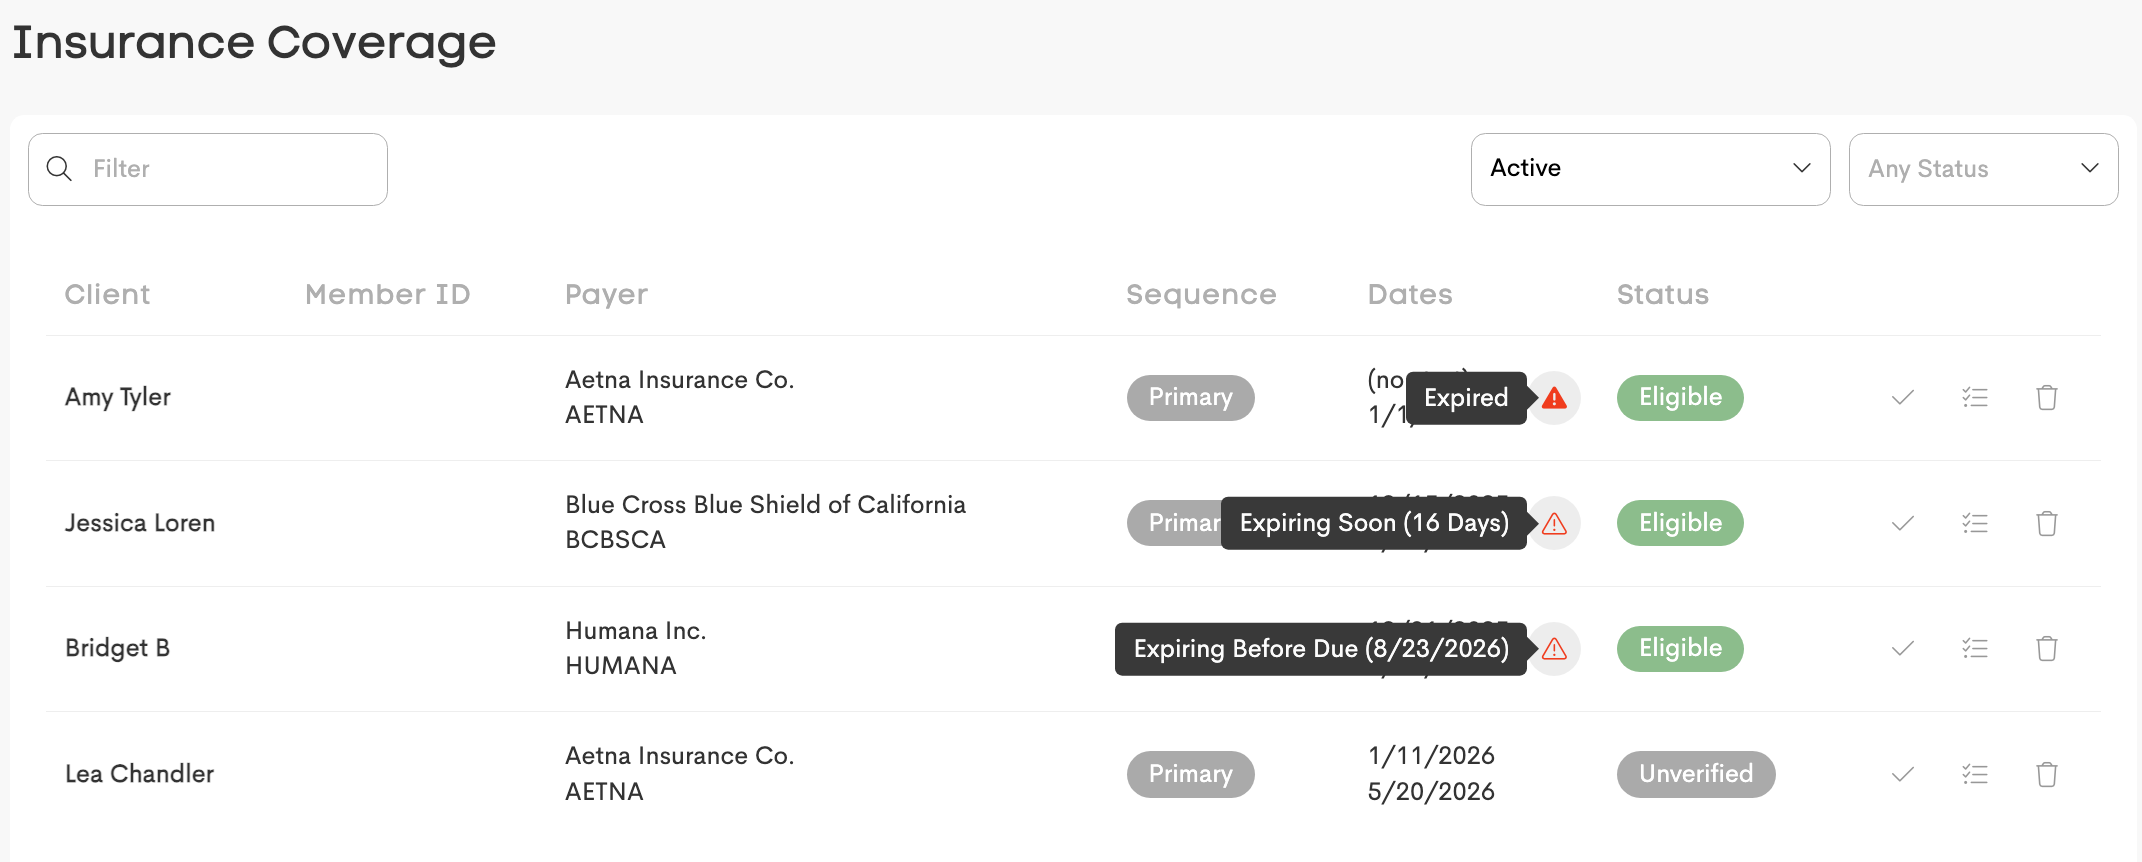This screenshot has width=2142, height=862.
Task: Click the magnifier icon in Filter box
Action: (60, 169)
